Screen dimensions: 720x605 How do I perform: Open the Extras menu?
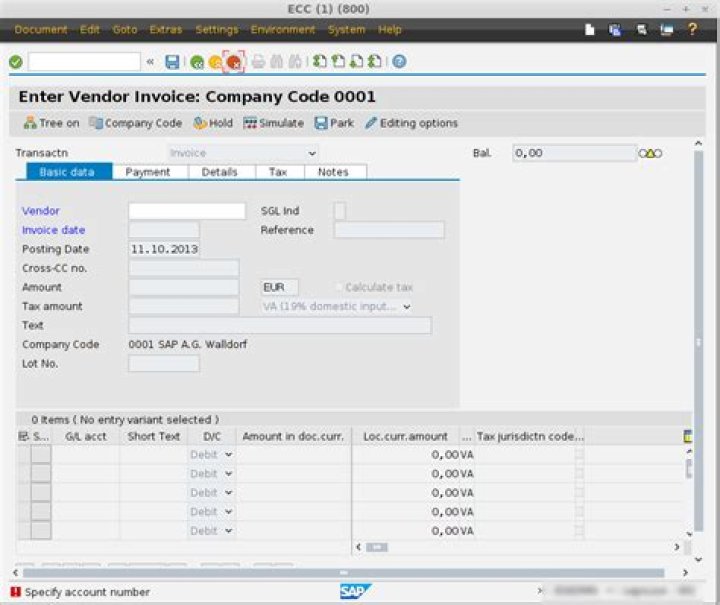click(166, 30)
